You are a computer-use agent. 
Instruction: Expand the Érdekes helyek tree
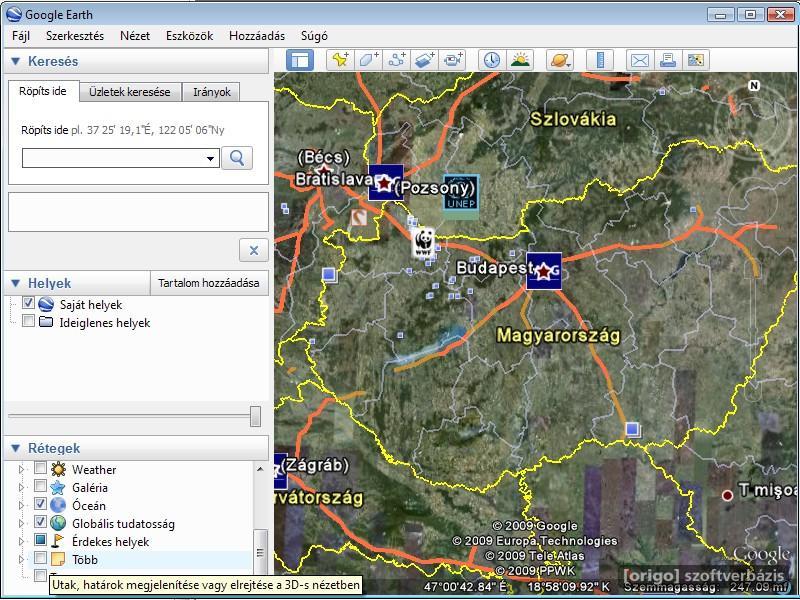coord(21,541)
